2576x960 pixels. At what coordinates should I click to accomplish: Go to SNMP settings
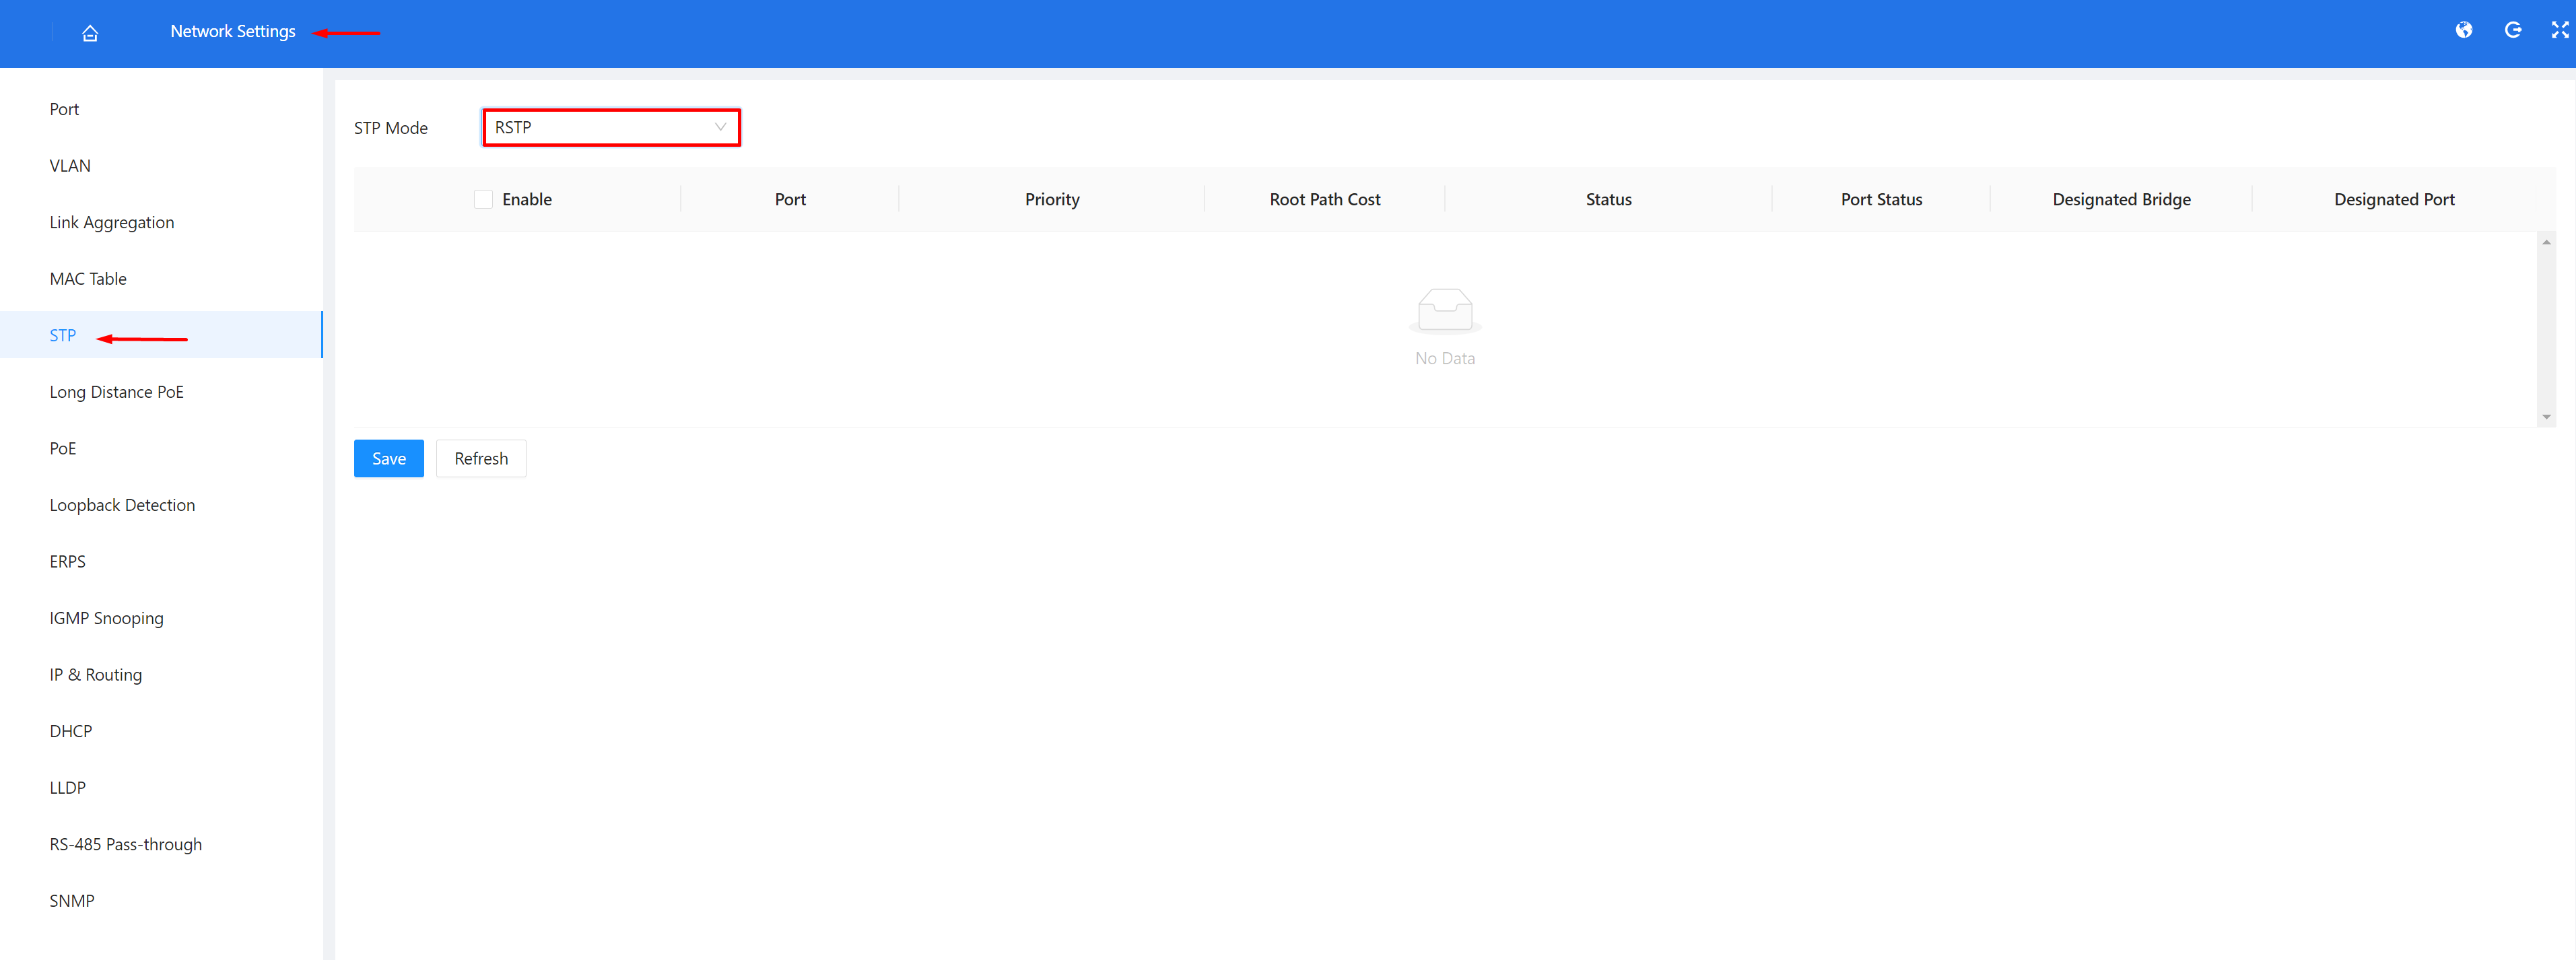point(72,900)
